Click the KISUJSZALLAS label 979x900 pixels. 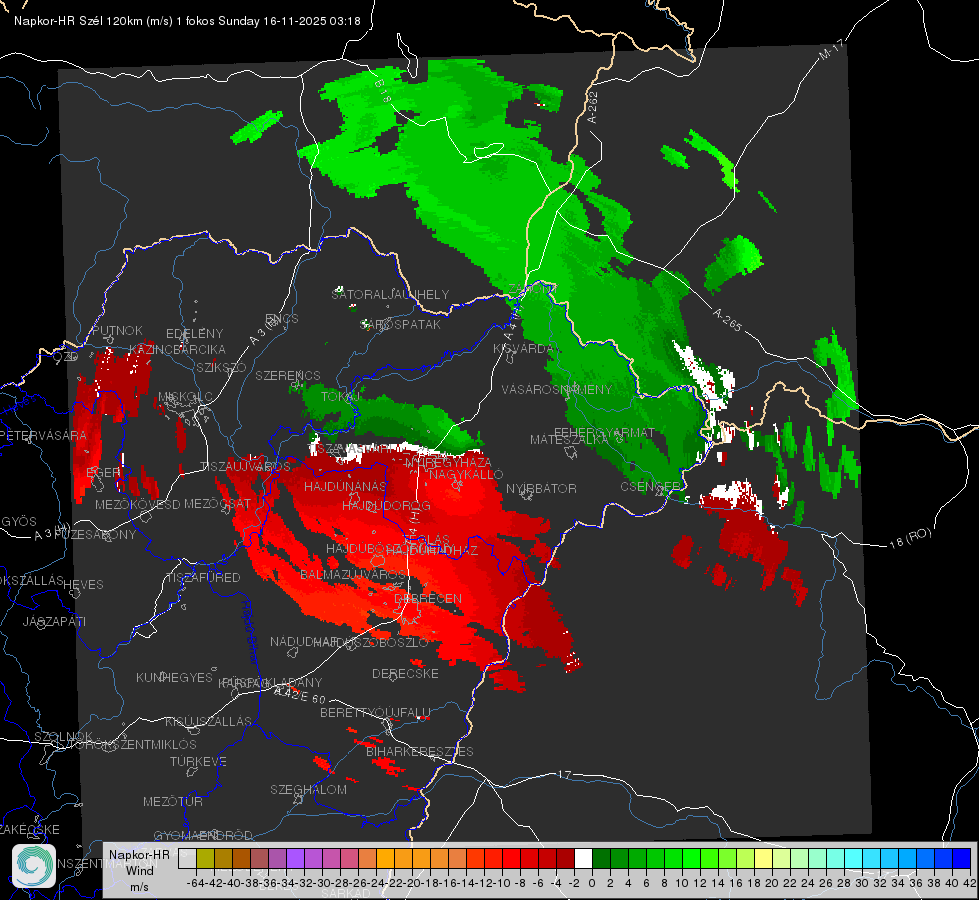pos(209,721)
